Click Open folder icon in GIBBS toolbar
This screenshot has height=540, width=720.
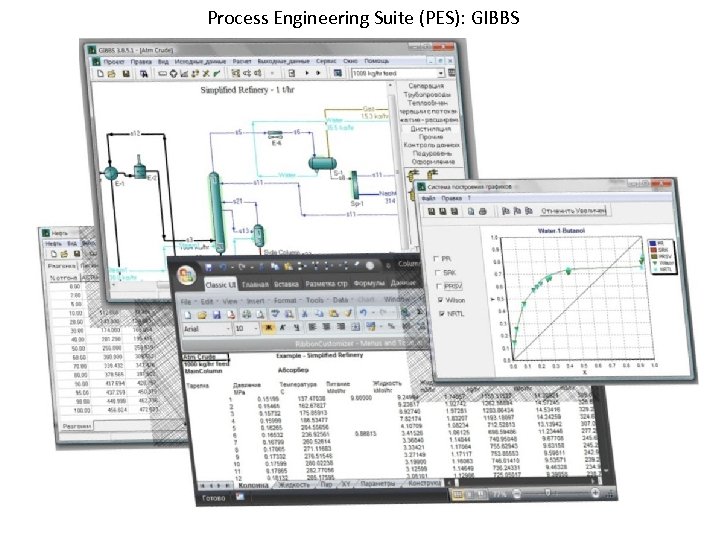111,73
